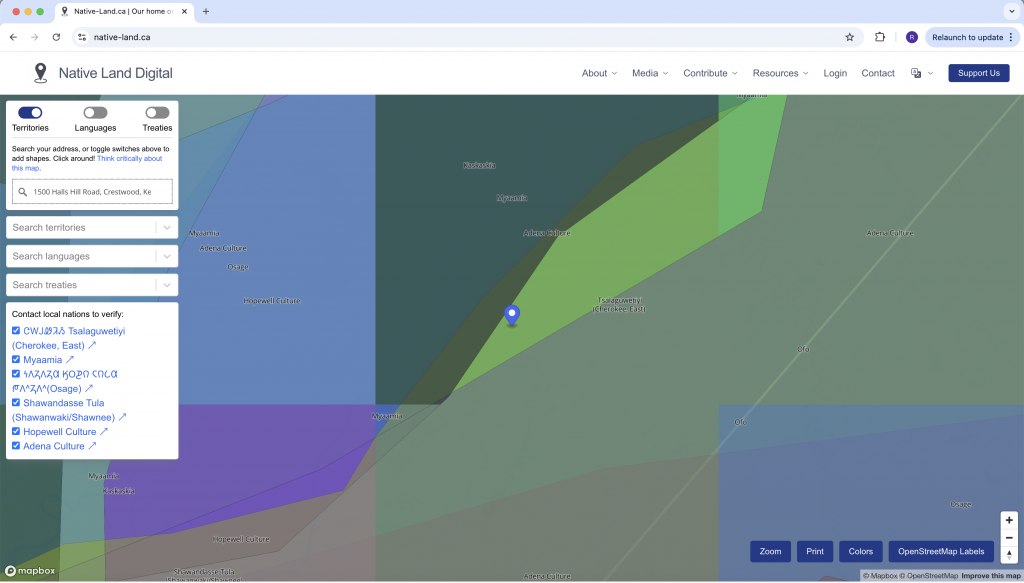Open the Tsalaguwetiyi external link arrow

[x=92, y=345]
